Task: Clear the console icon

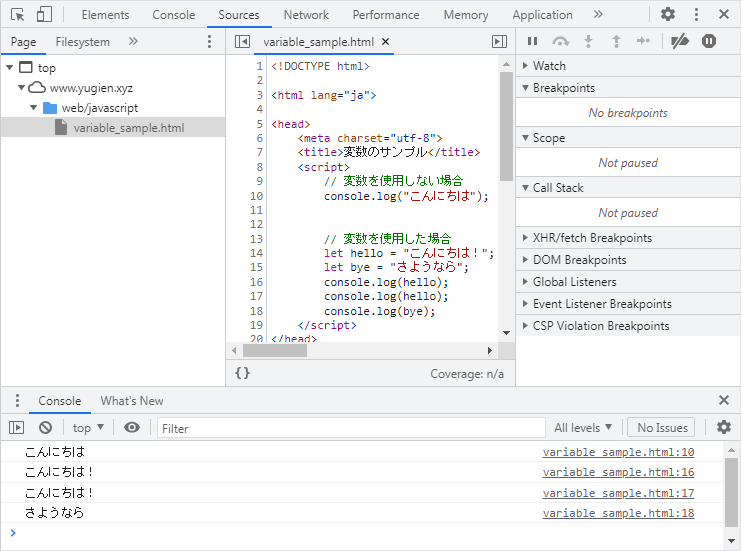Action: [x=45, y=428]
